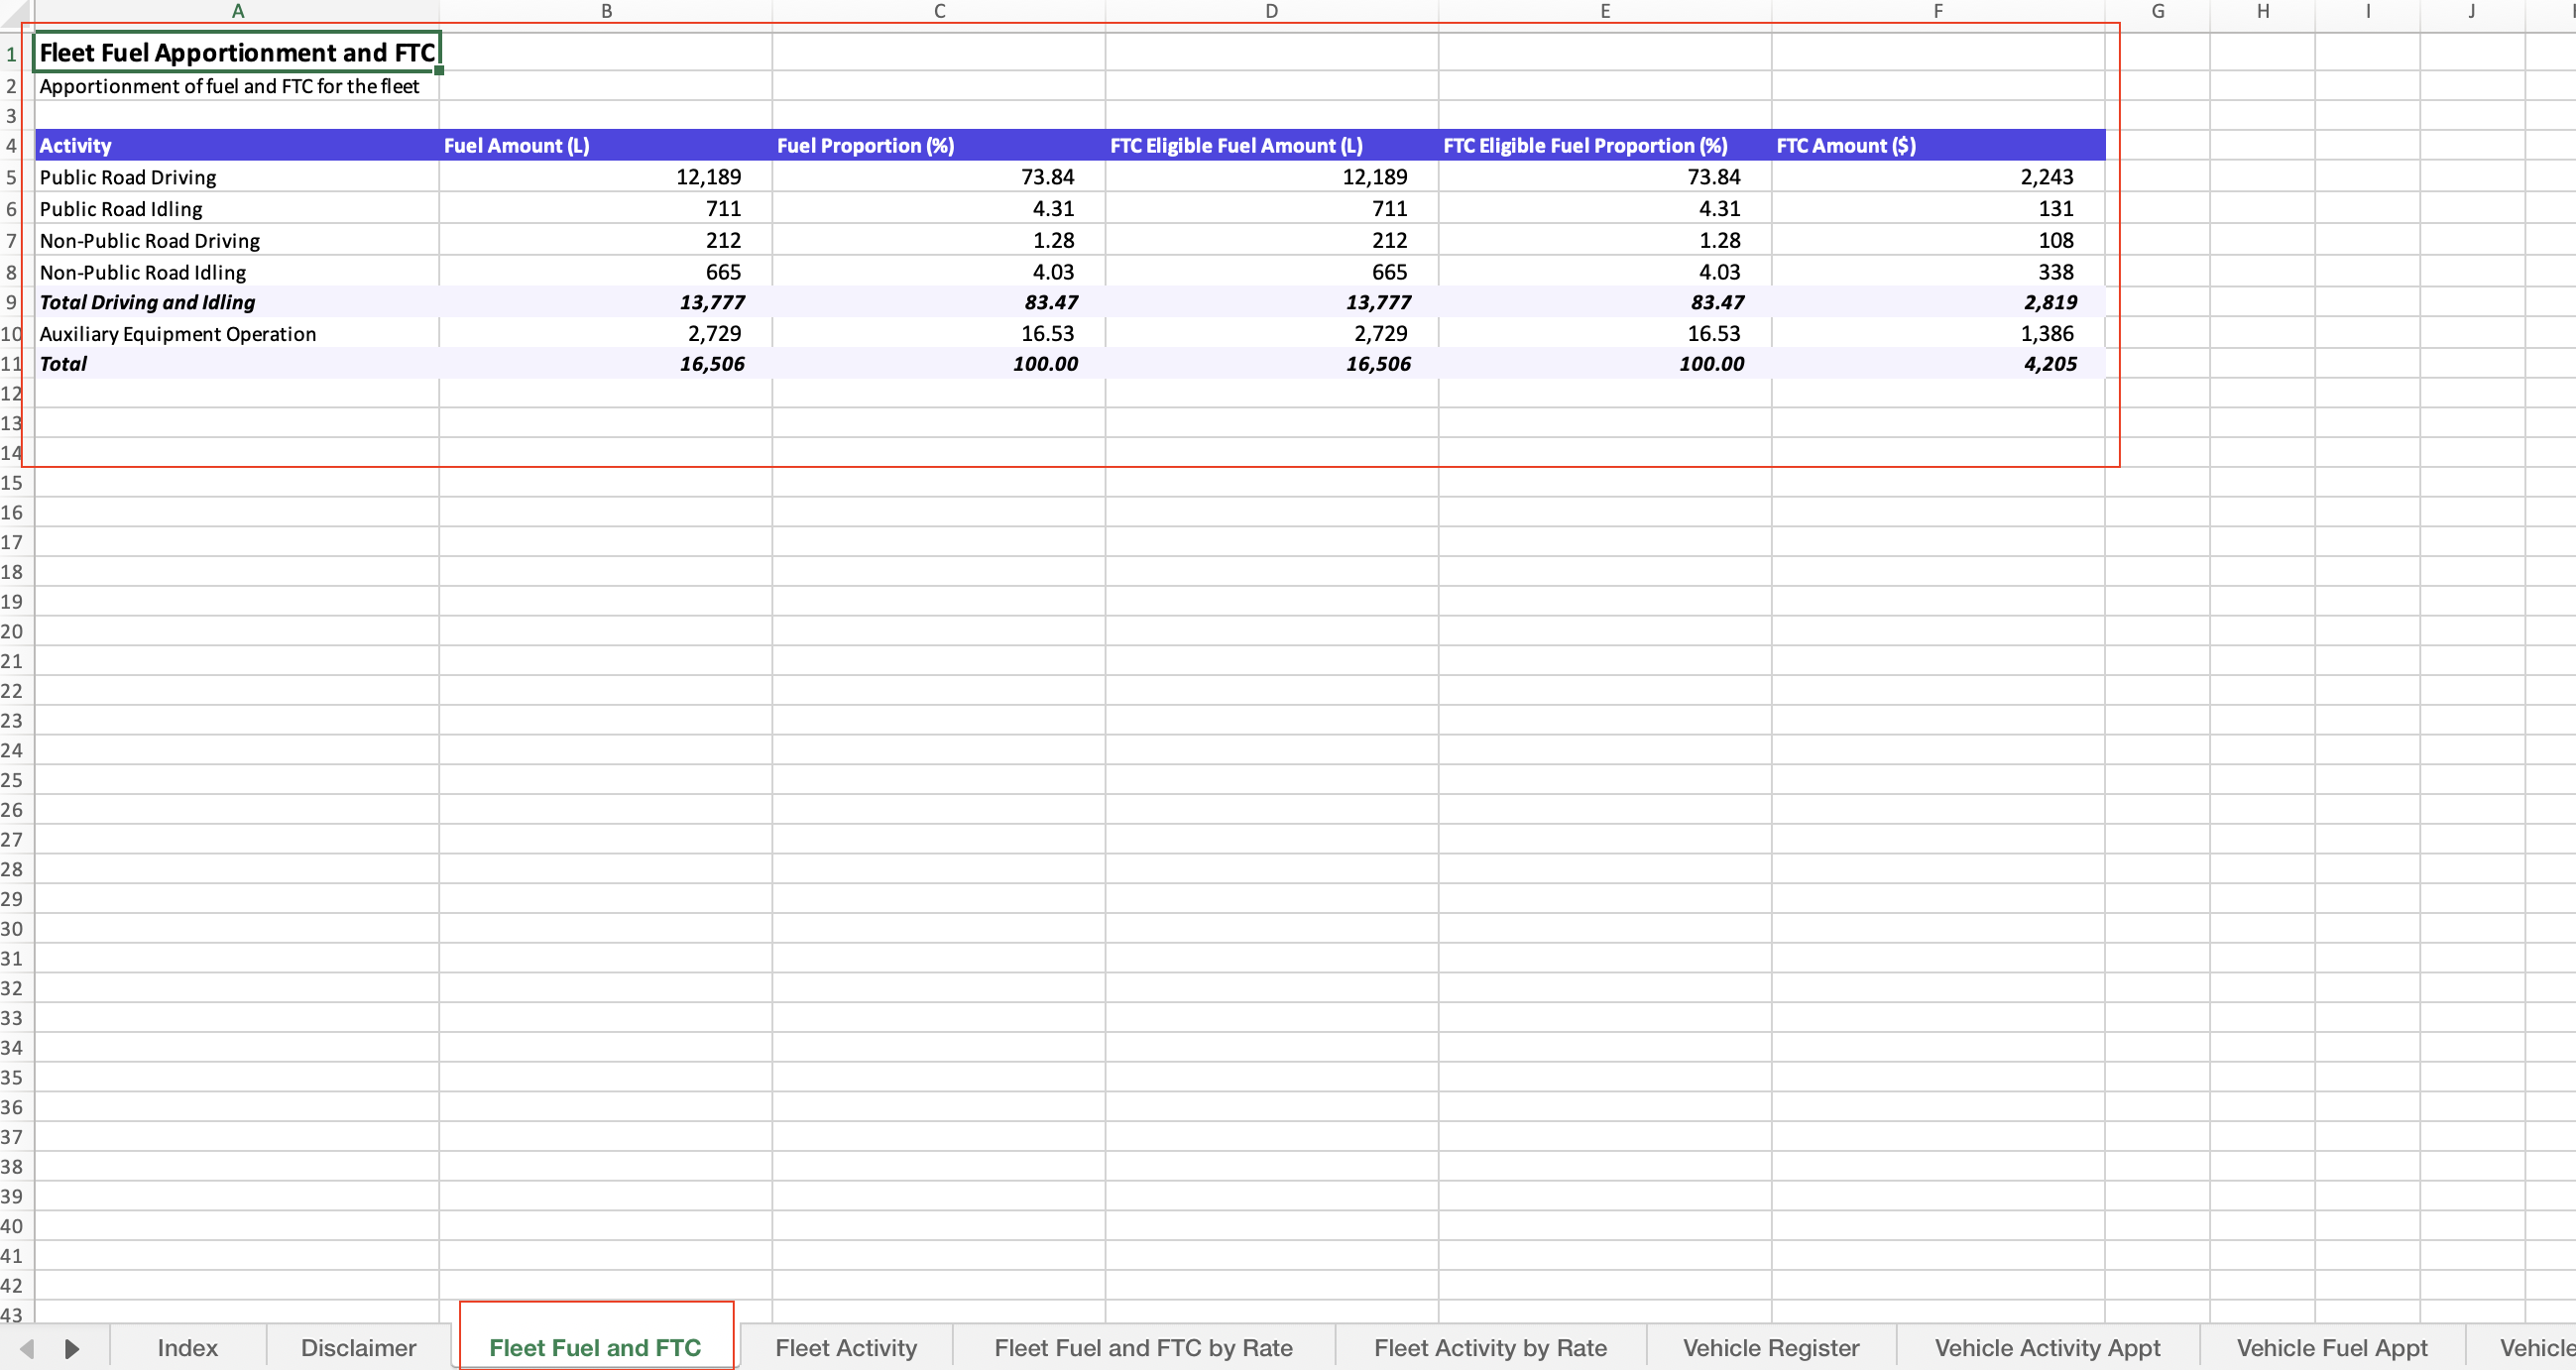This screenshot has width=2576, height=1370.
Task: Select all cells using the corner button
Action: tap(11, 11)
